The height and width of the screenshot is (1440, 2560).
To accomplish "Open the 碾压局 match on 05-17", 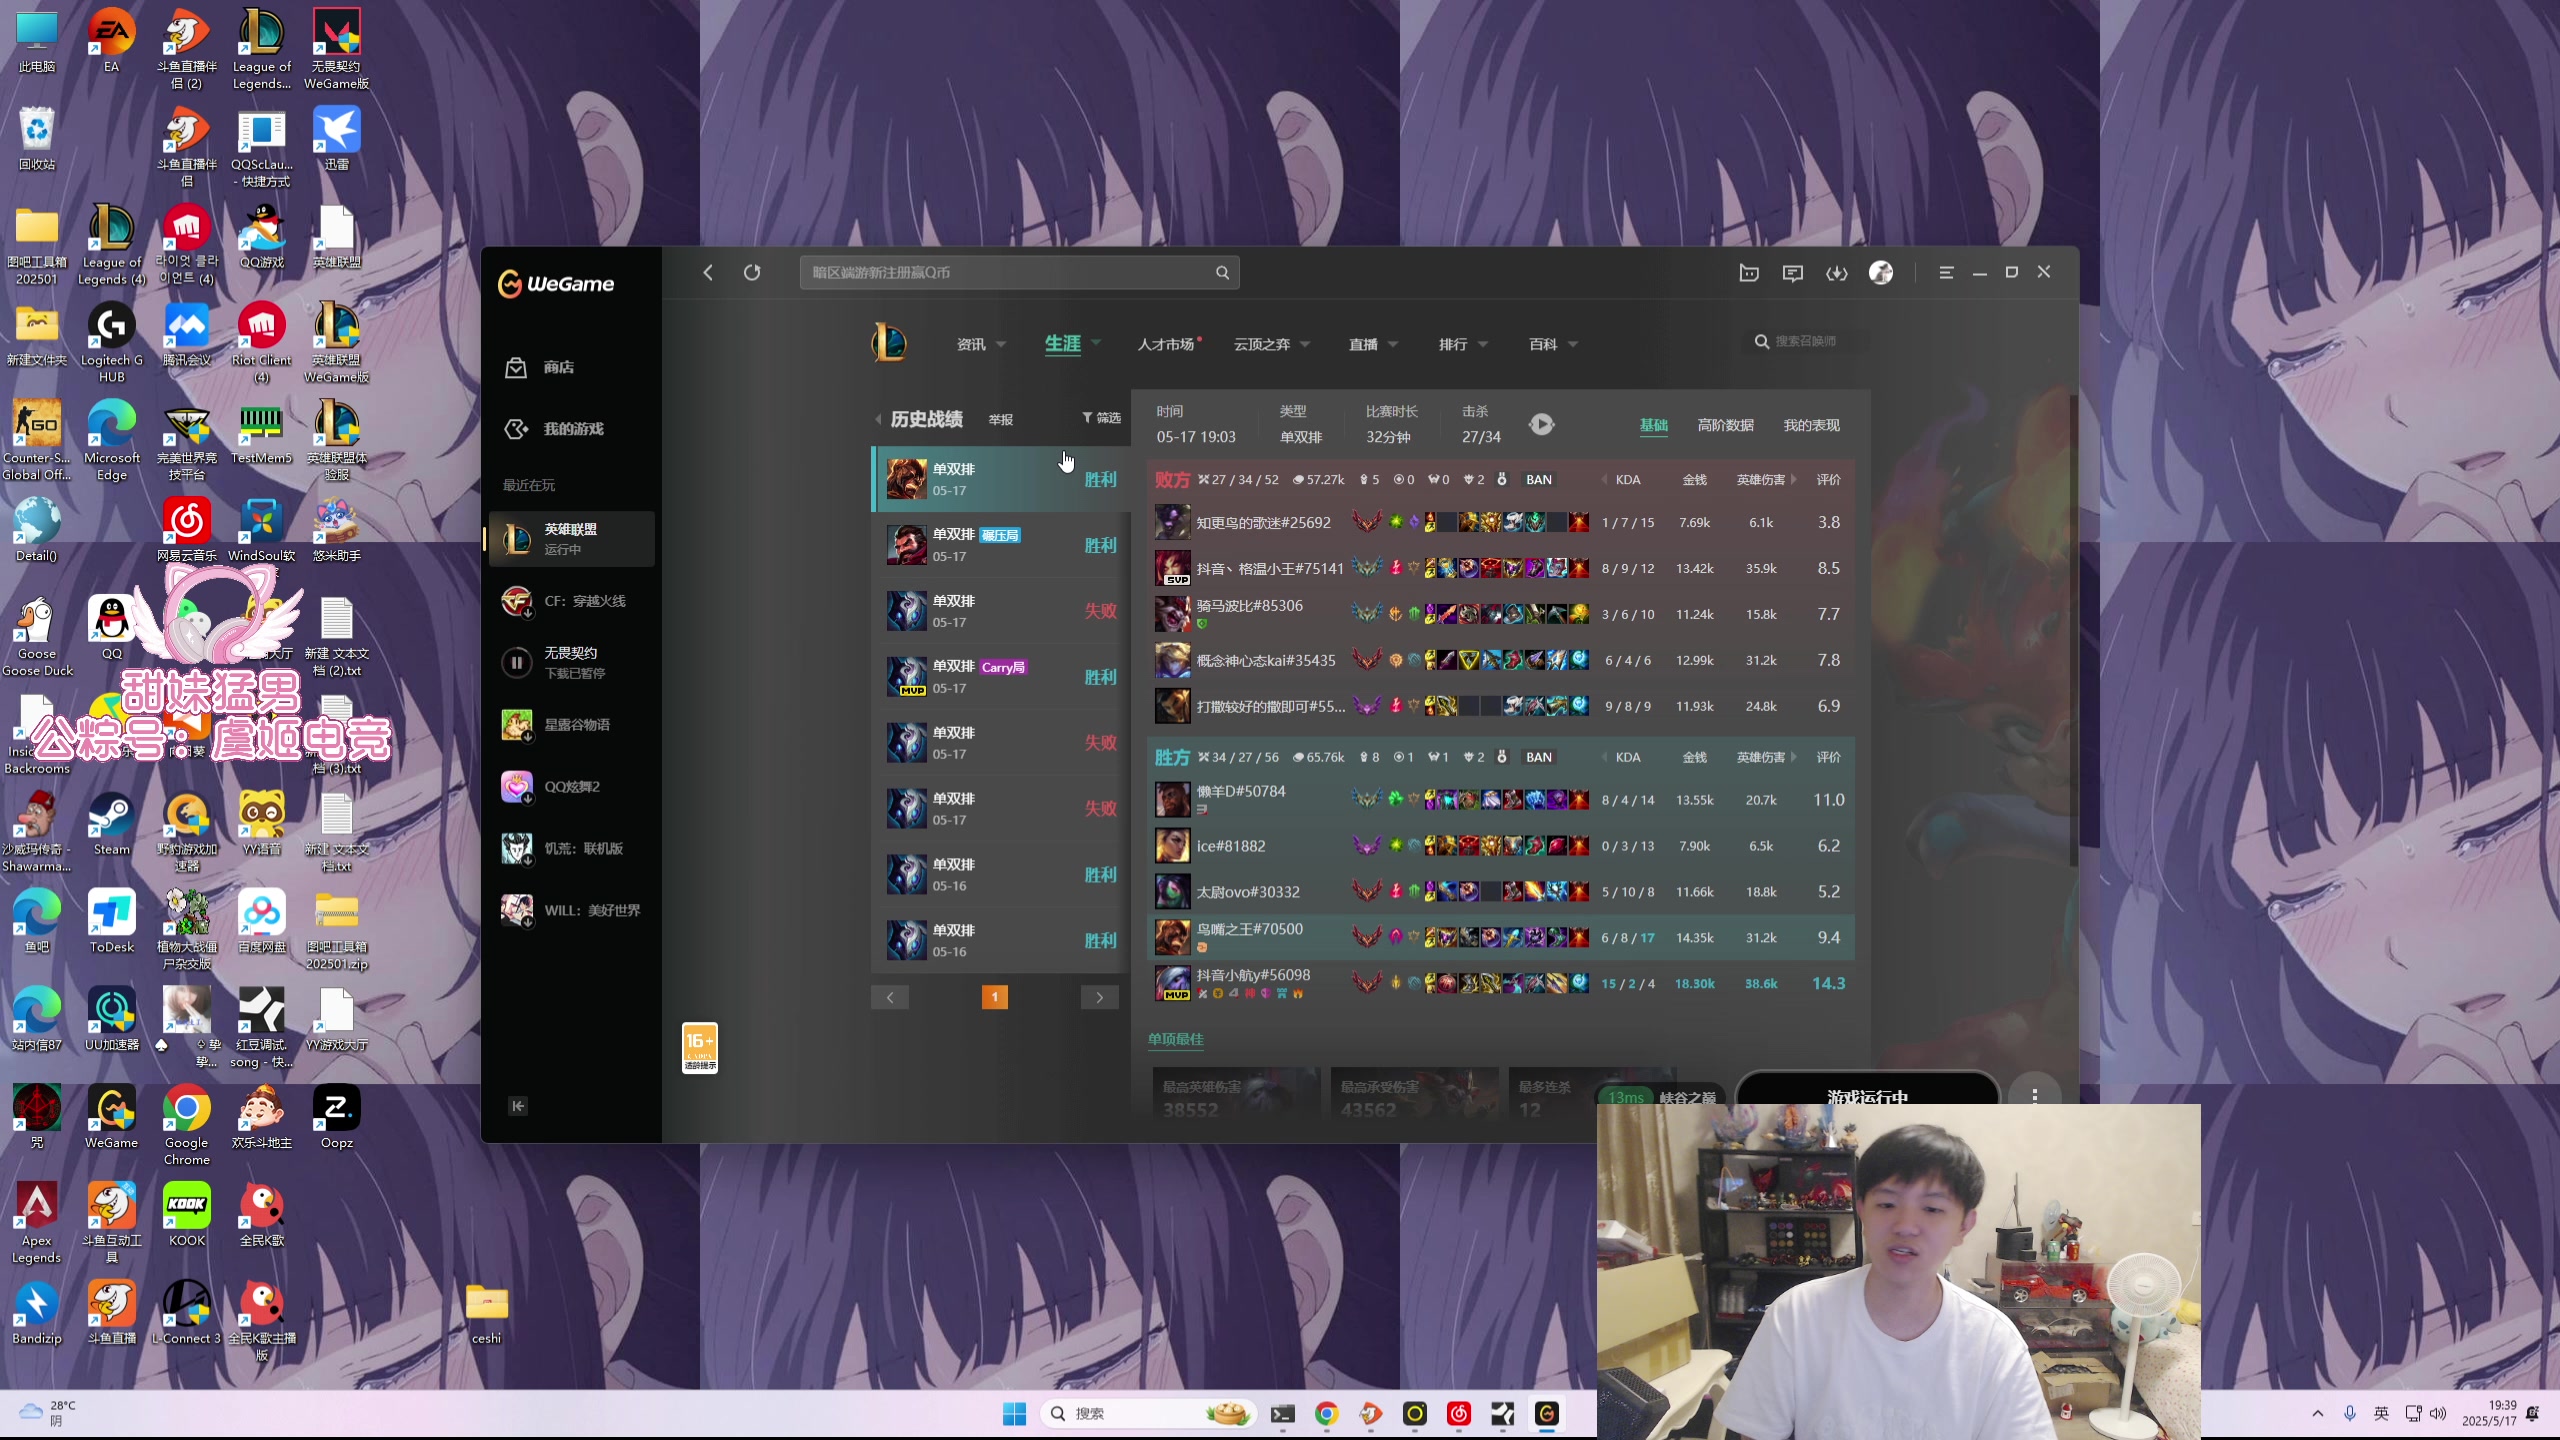I will coord(1001,545).
